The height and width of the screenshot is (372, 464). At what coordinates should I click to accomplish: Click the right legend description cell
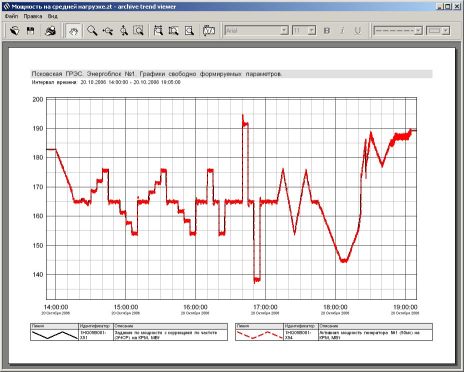click(375, 335)
